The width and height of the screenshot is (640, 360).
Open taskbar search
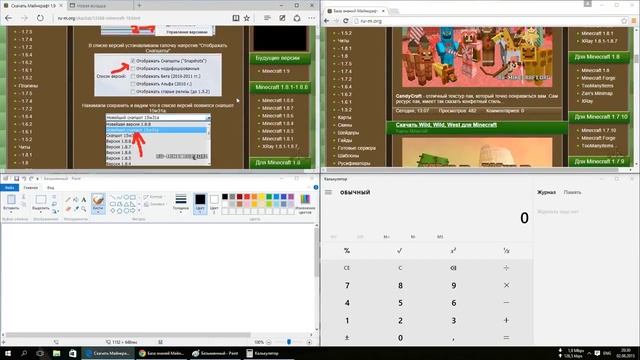24,353
